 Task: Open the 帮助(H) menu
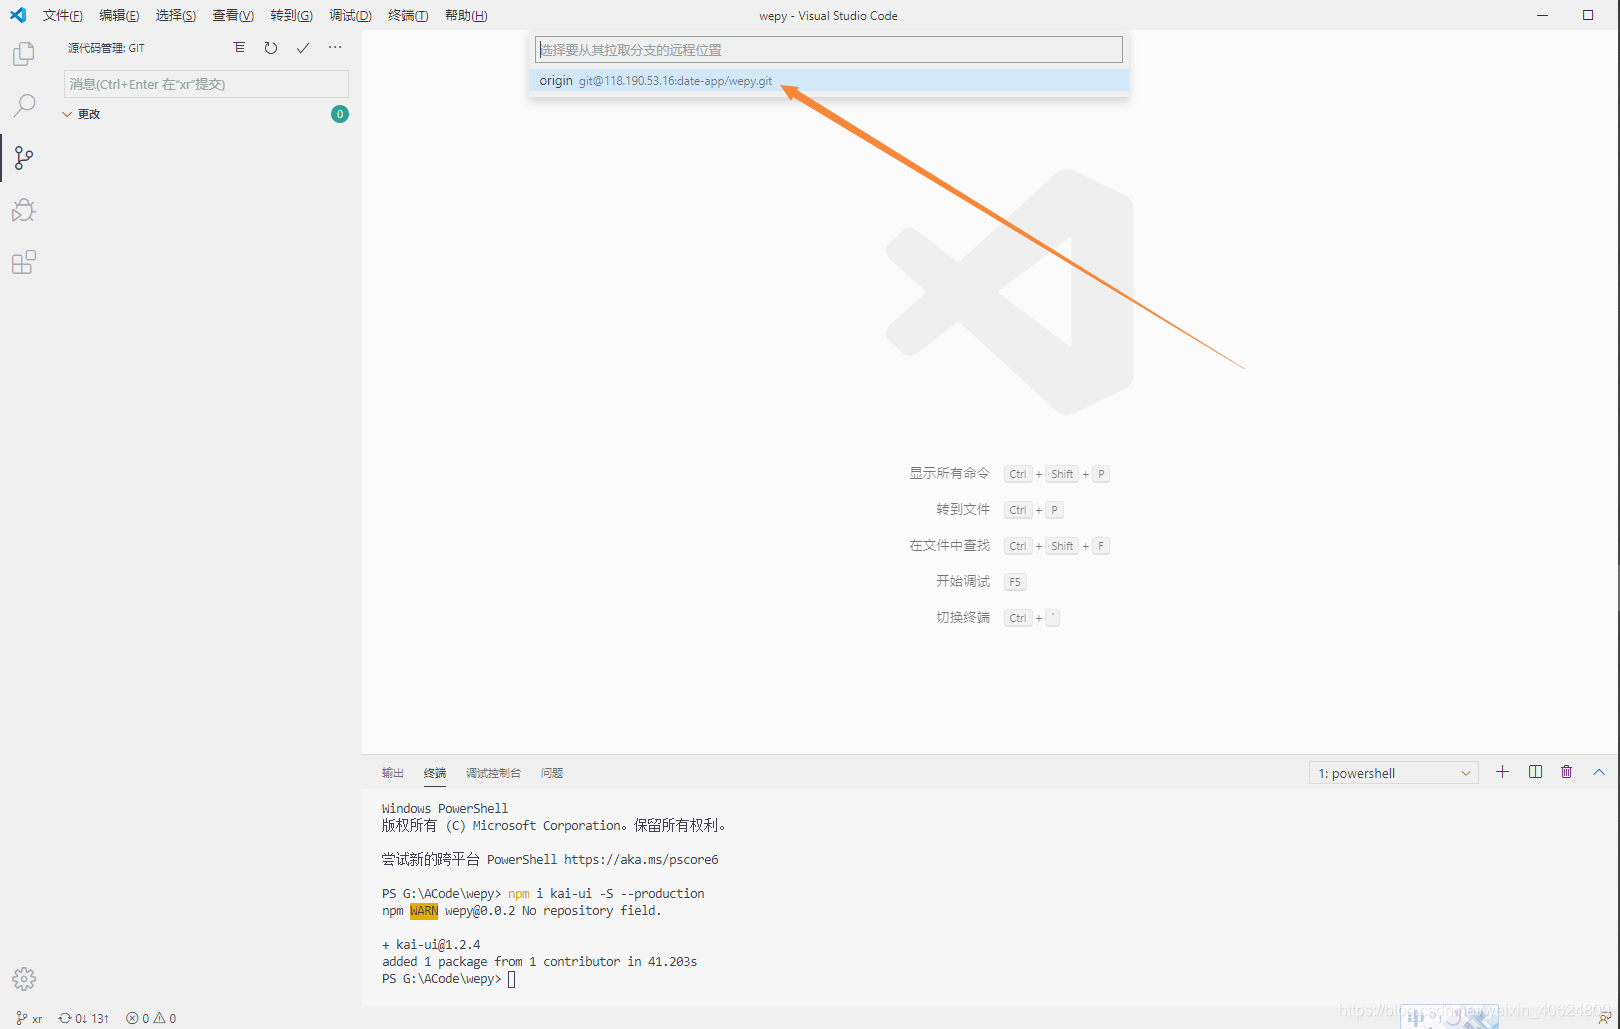pos(466,15)
